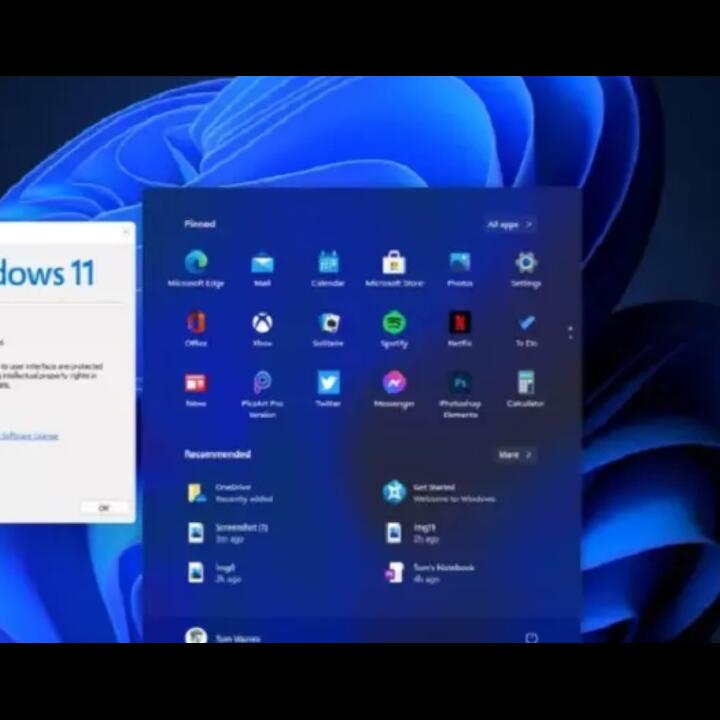The height and width of the screenshot is (720, 720).
Task: Launch Messenger
Action: tap(394, 389)
